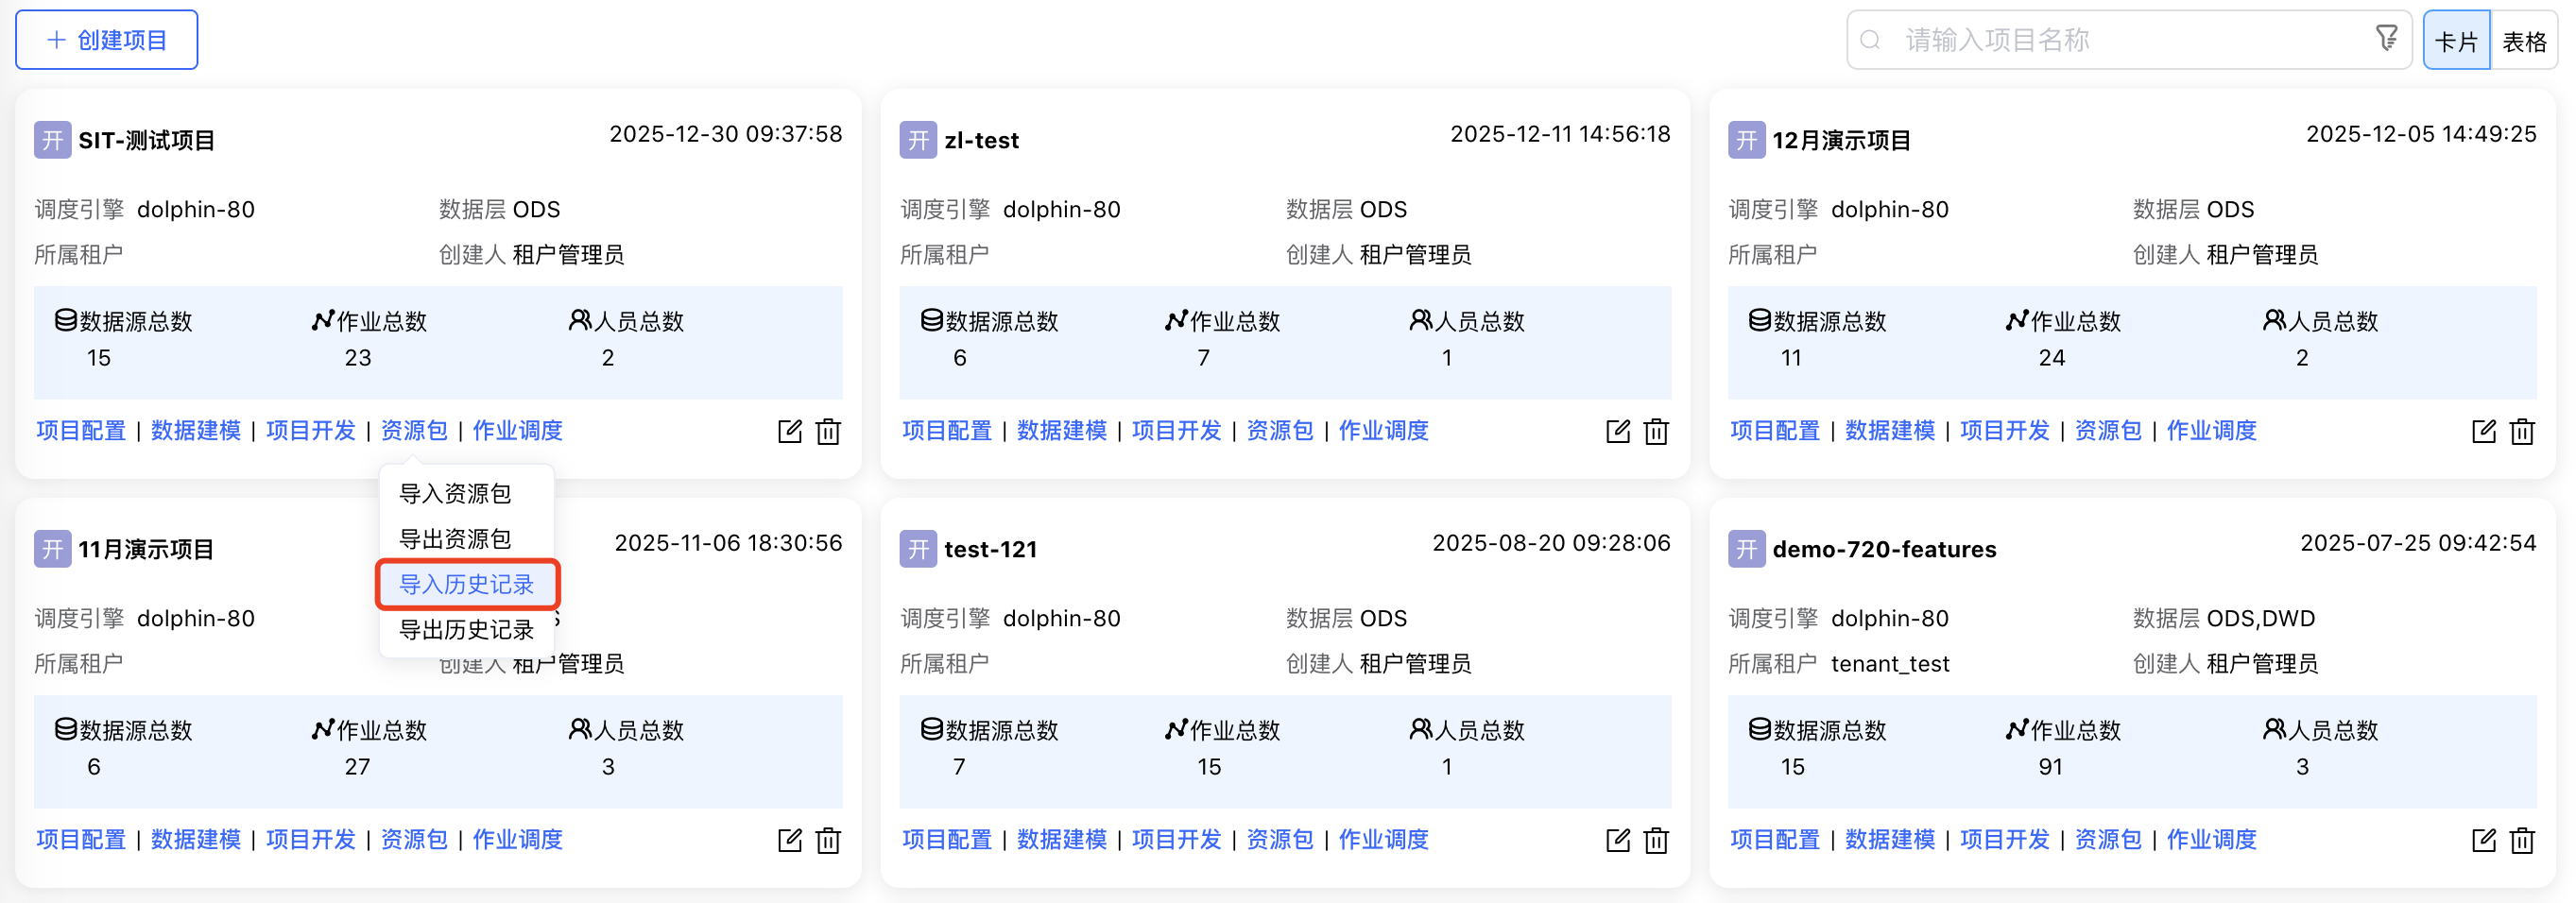Image resolution: width=2576 pixels, height=903 pixels.
Task: Open 资源包 dropdown on SIT-测试项目 card
Action: pyautogui.click(x=414, y=431)
